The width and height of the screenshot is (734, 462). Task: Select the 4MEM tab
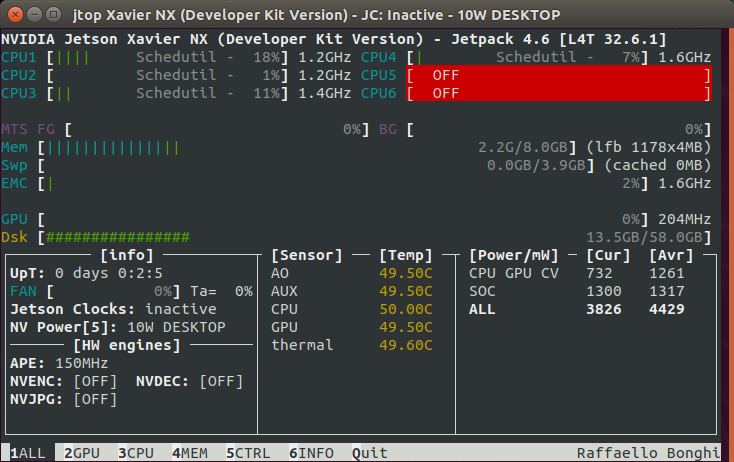coord(190,453)
